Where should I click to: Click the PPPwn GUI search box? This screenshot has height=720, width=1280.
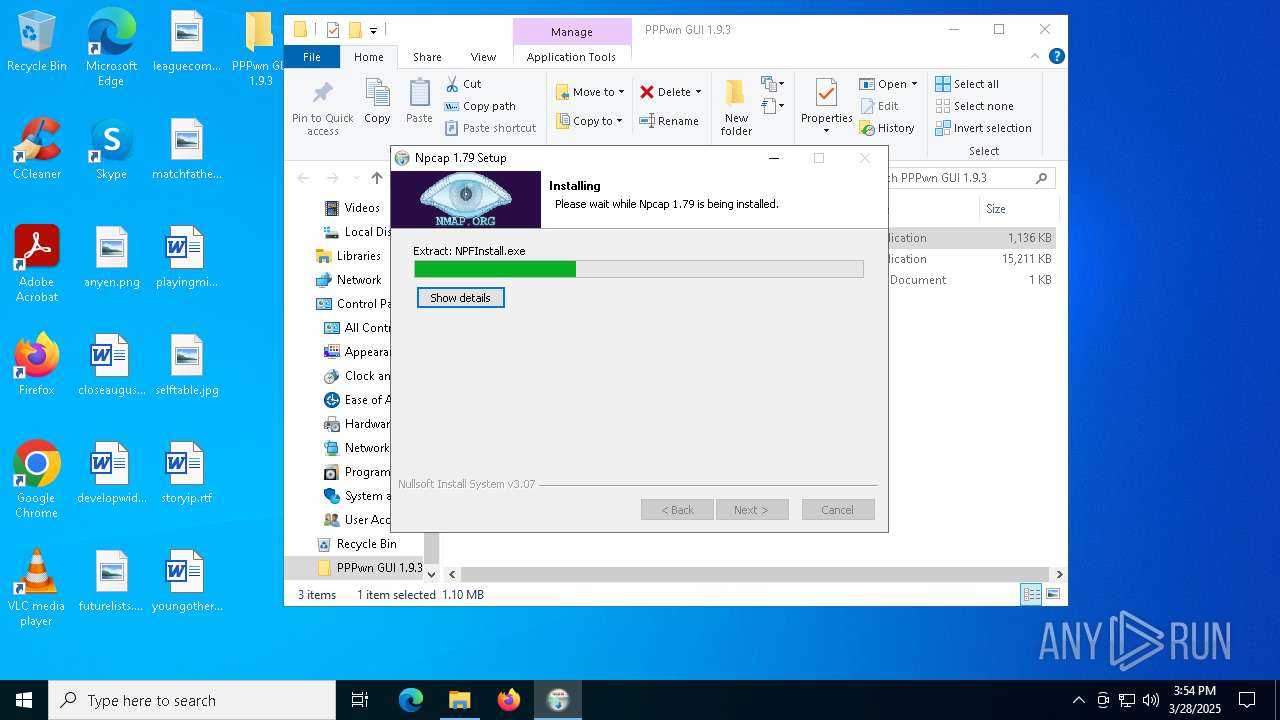click(x=970, y=178)
